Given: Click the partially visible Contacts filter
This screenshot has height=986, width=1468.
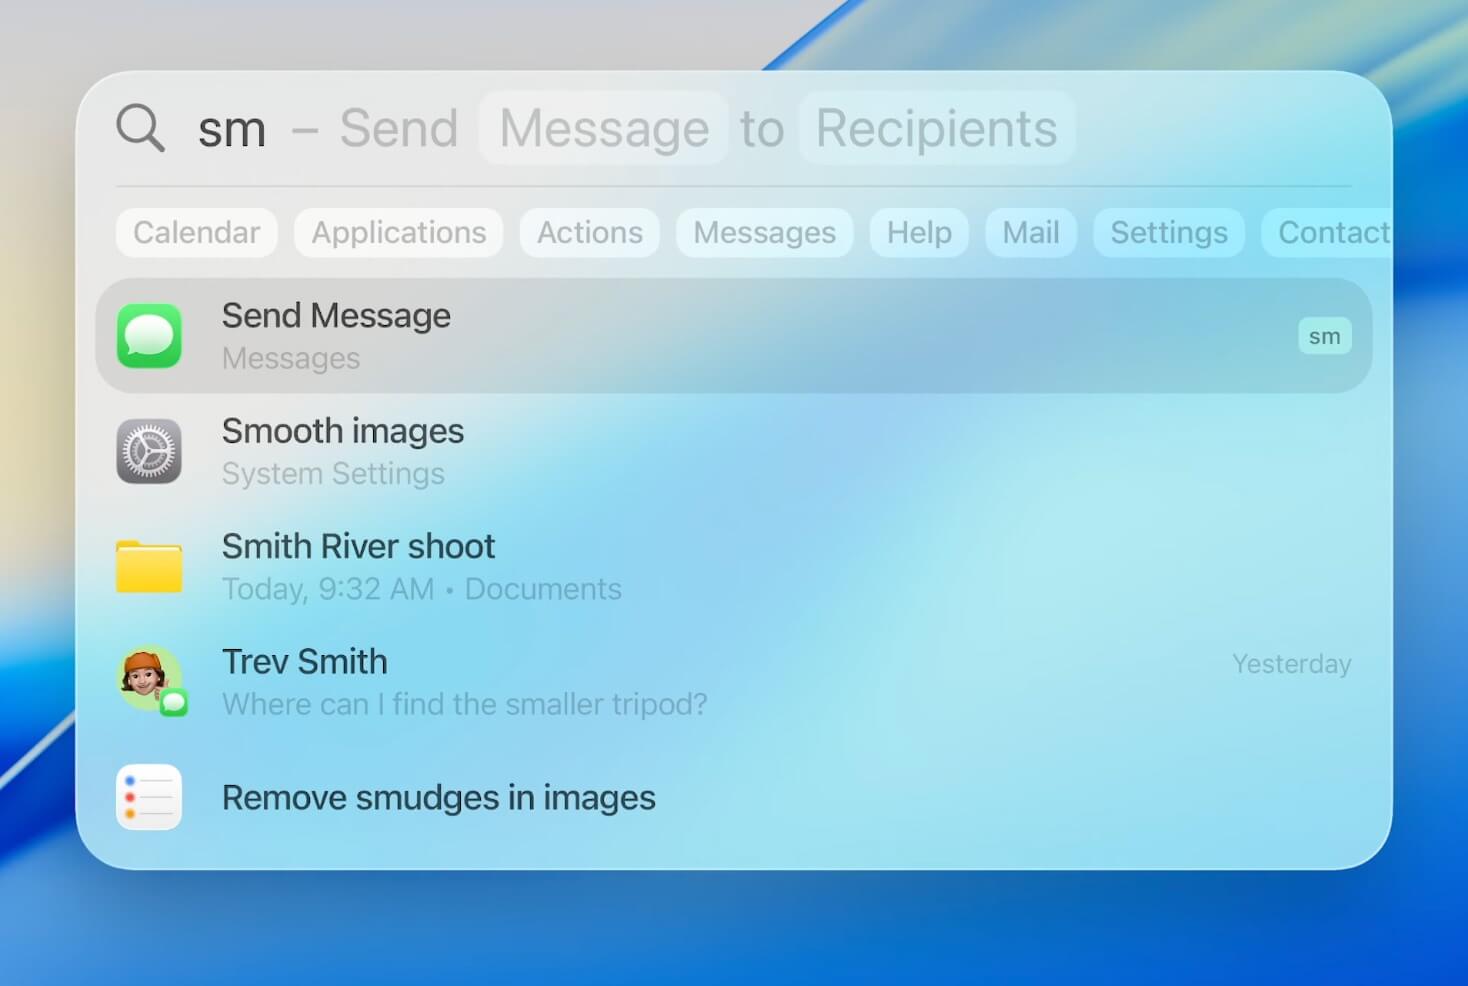Looking at the screenshot, I should click(x=1330, y=233).
